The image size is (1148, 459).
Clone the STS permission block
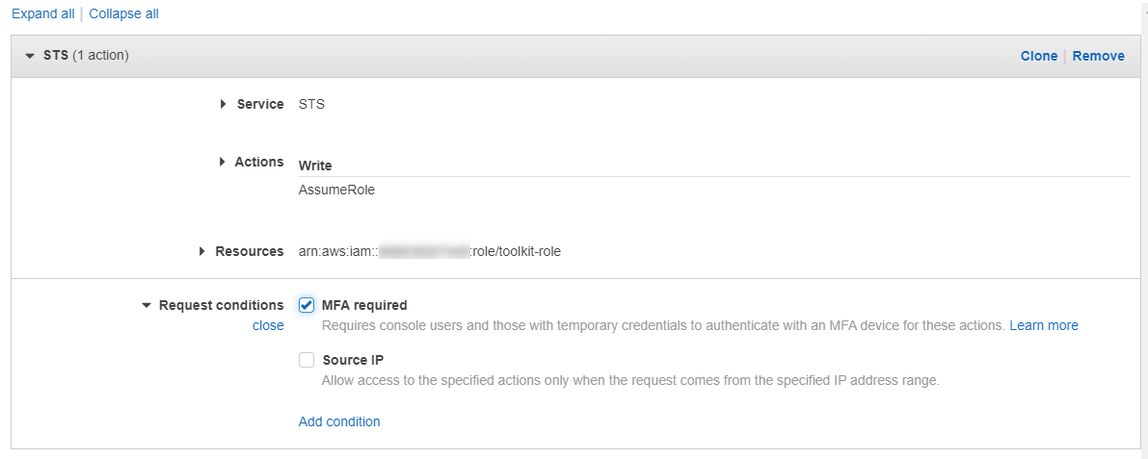tap(1039, 56)
